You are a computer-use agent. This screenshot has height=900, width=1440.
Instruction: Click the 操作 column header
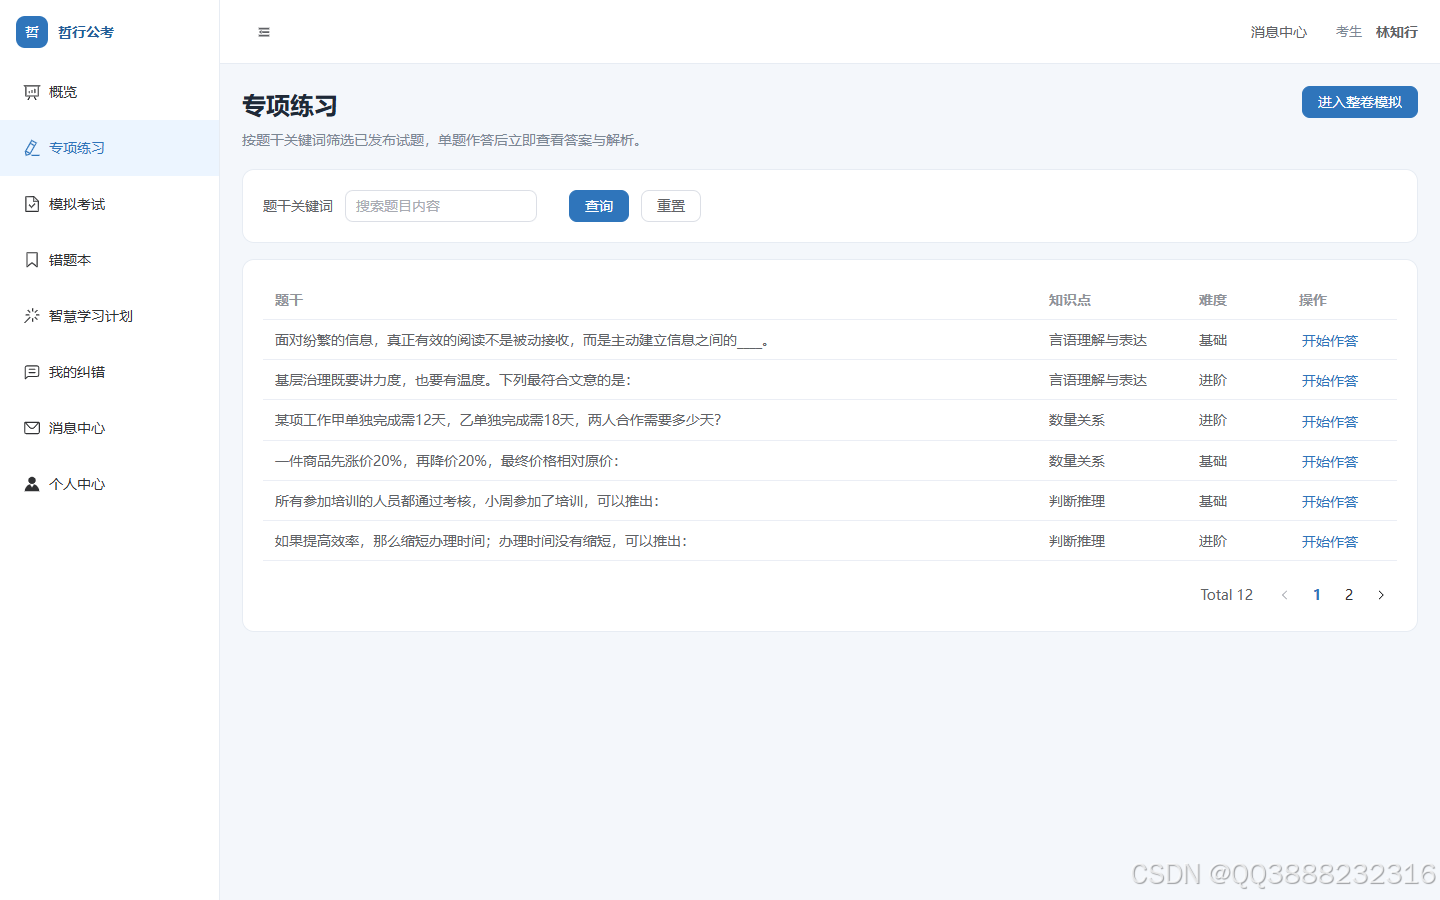[1313, 300]
